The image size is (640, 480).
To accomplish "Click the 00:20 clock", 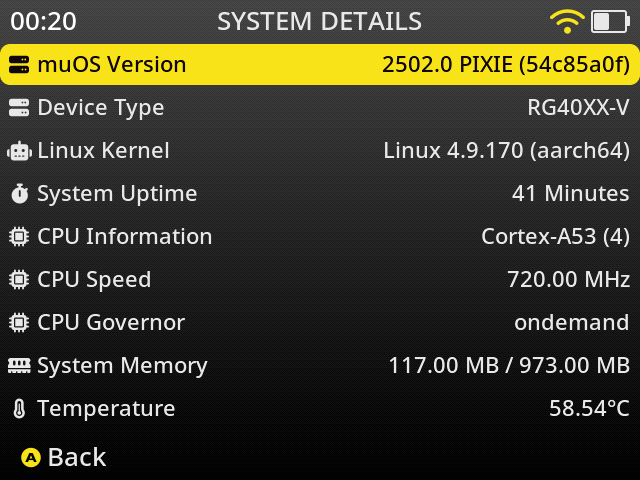I will point(43,21).
